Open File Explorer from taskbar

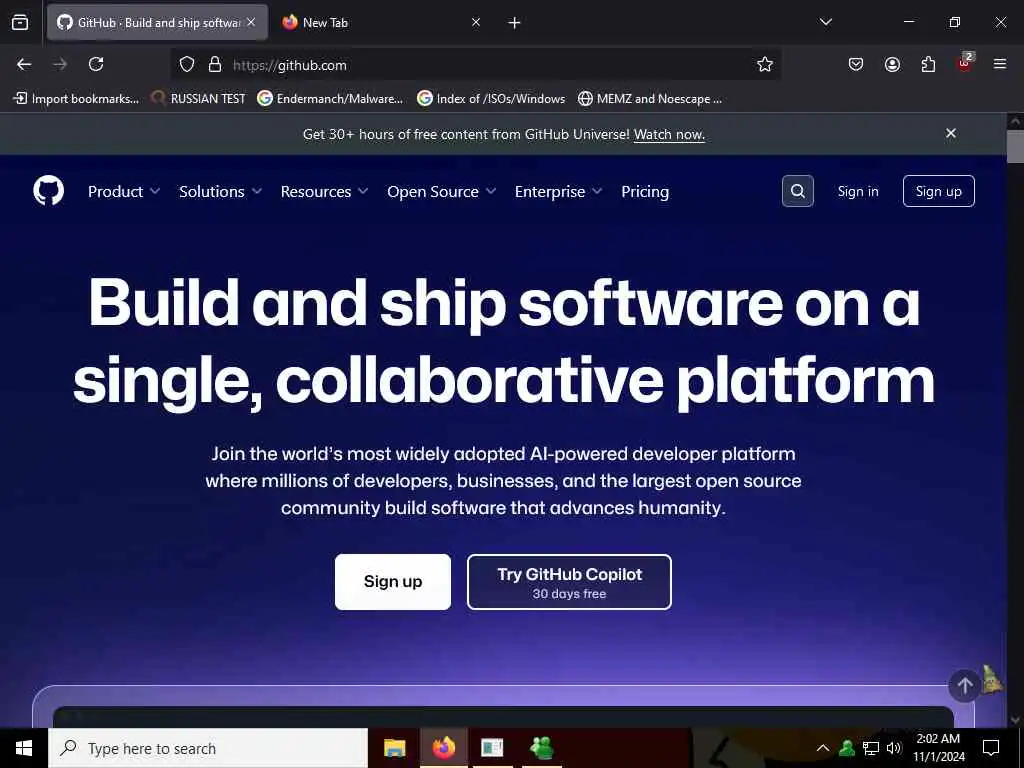394,748
